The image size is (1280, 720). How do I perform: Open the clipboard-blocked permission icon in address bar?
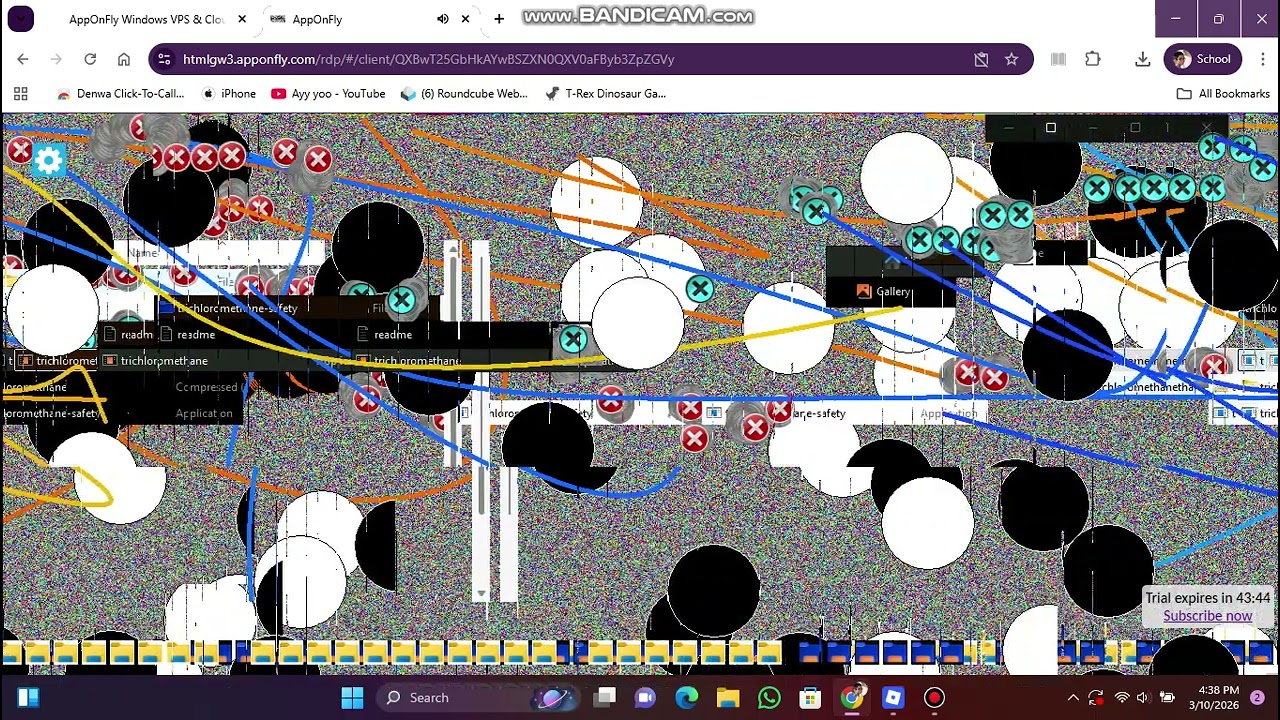981,59
